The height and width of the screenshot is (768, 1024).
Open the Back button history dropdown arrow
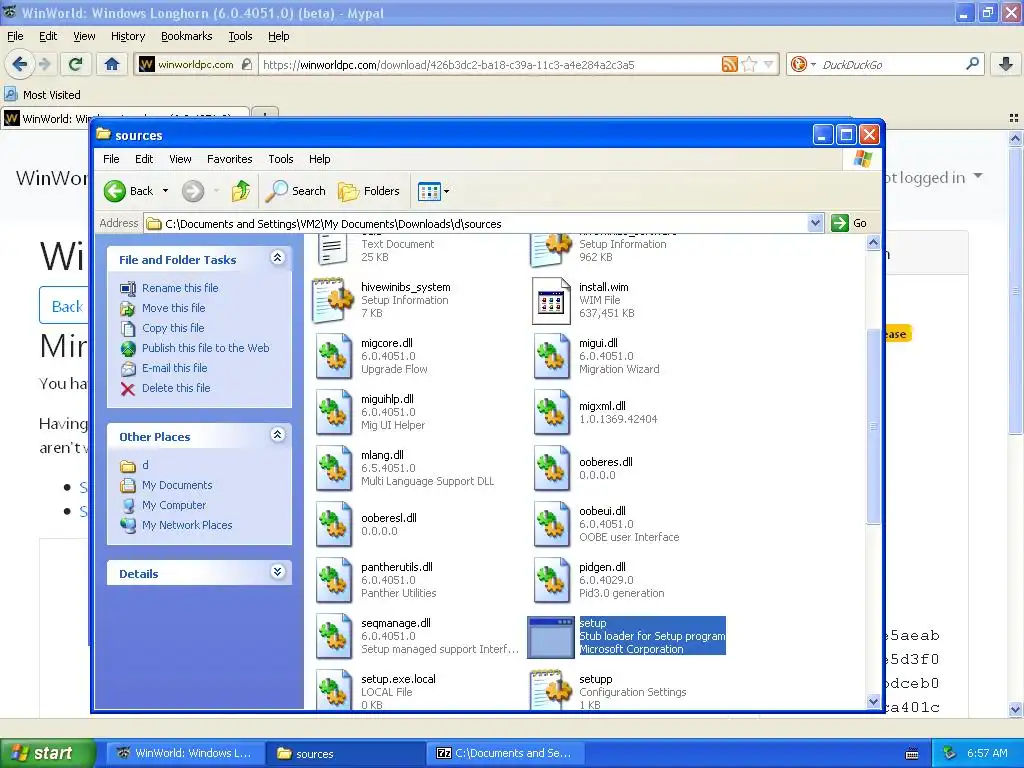pos(165,191)
